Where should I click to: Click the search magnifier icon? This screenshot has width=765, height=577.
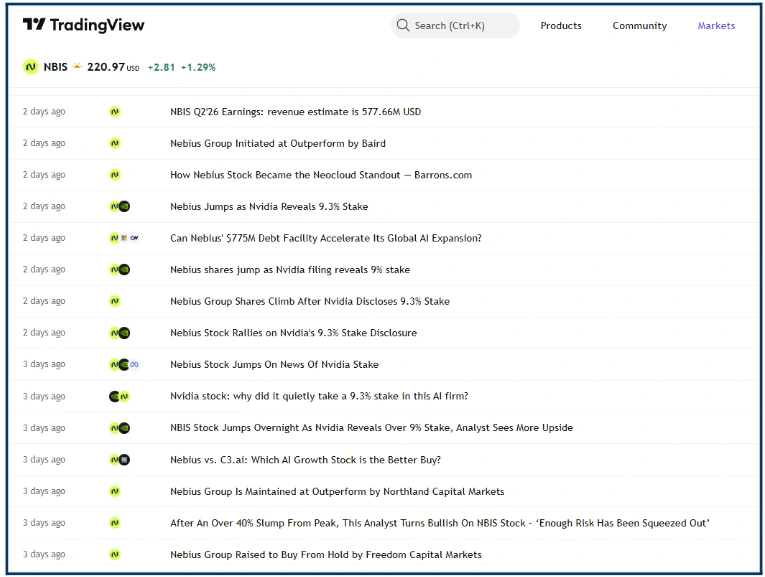403,25
